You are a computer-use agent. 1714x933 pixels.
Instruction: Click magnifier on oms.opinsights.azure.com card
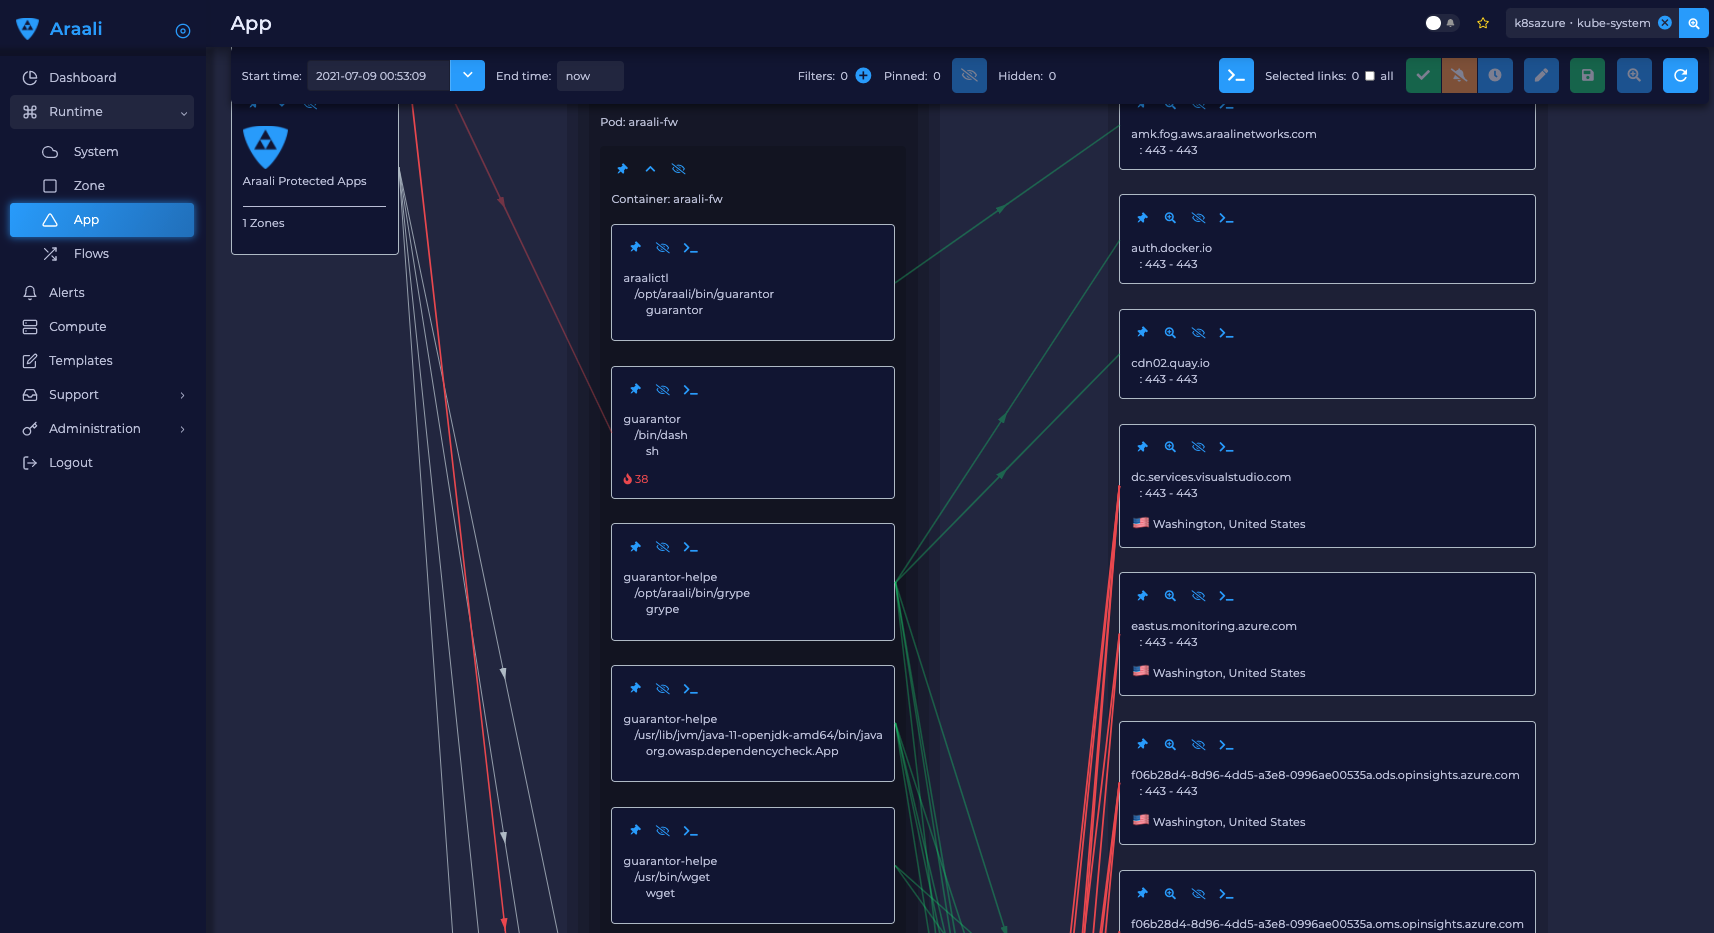(1170, 894)
